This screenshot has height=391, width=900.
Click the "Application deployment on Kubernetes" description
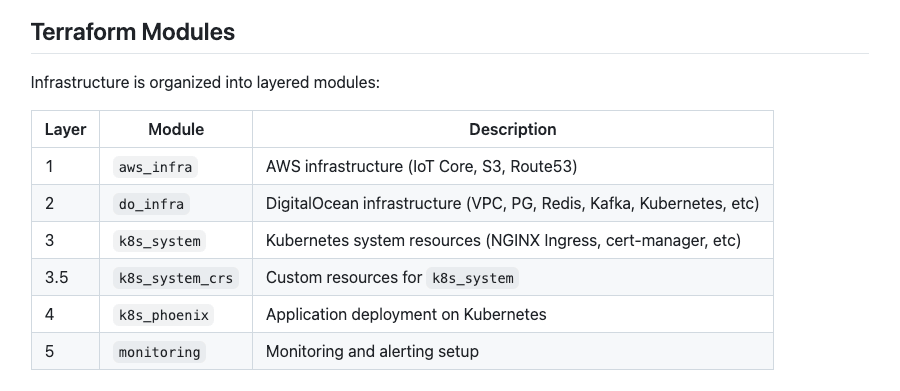406,314
